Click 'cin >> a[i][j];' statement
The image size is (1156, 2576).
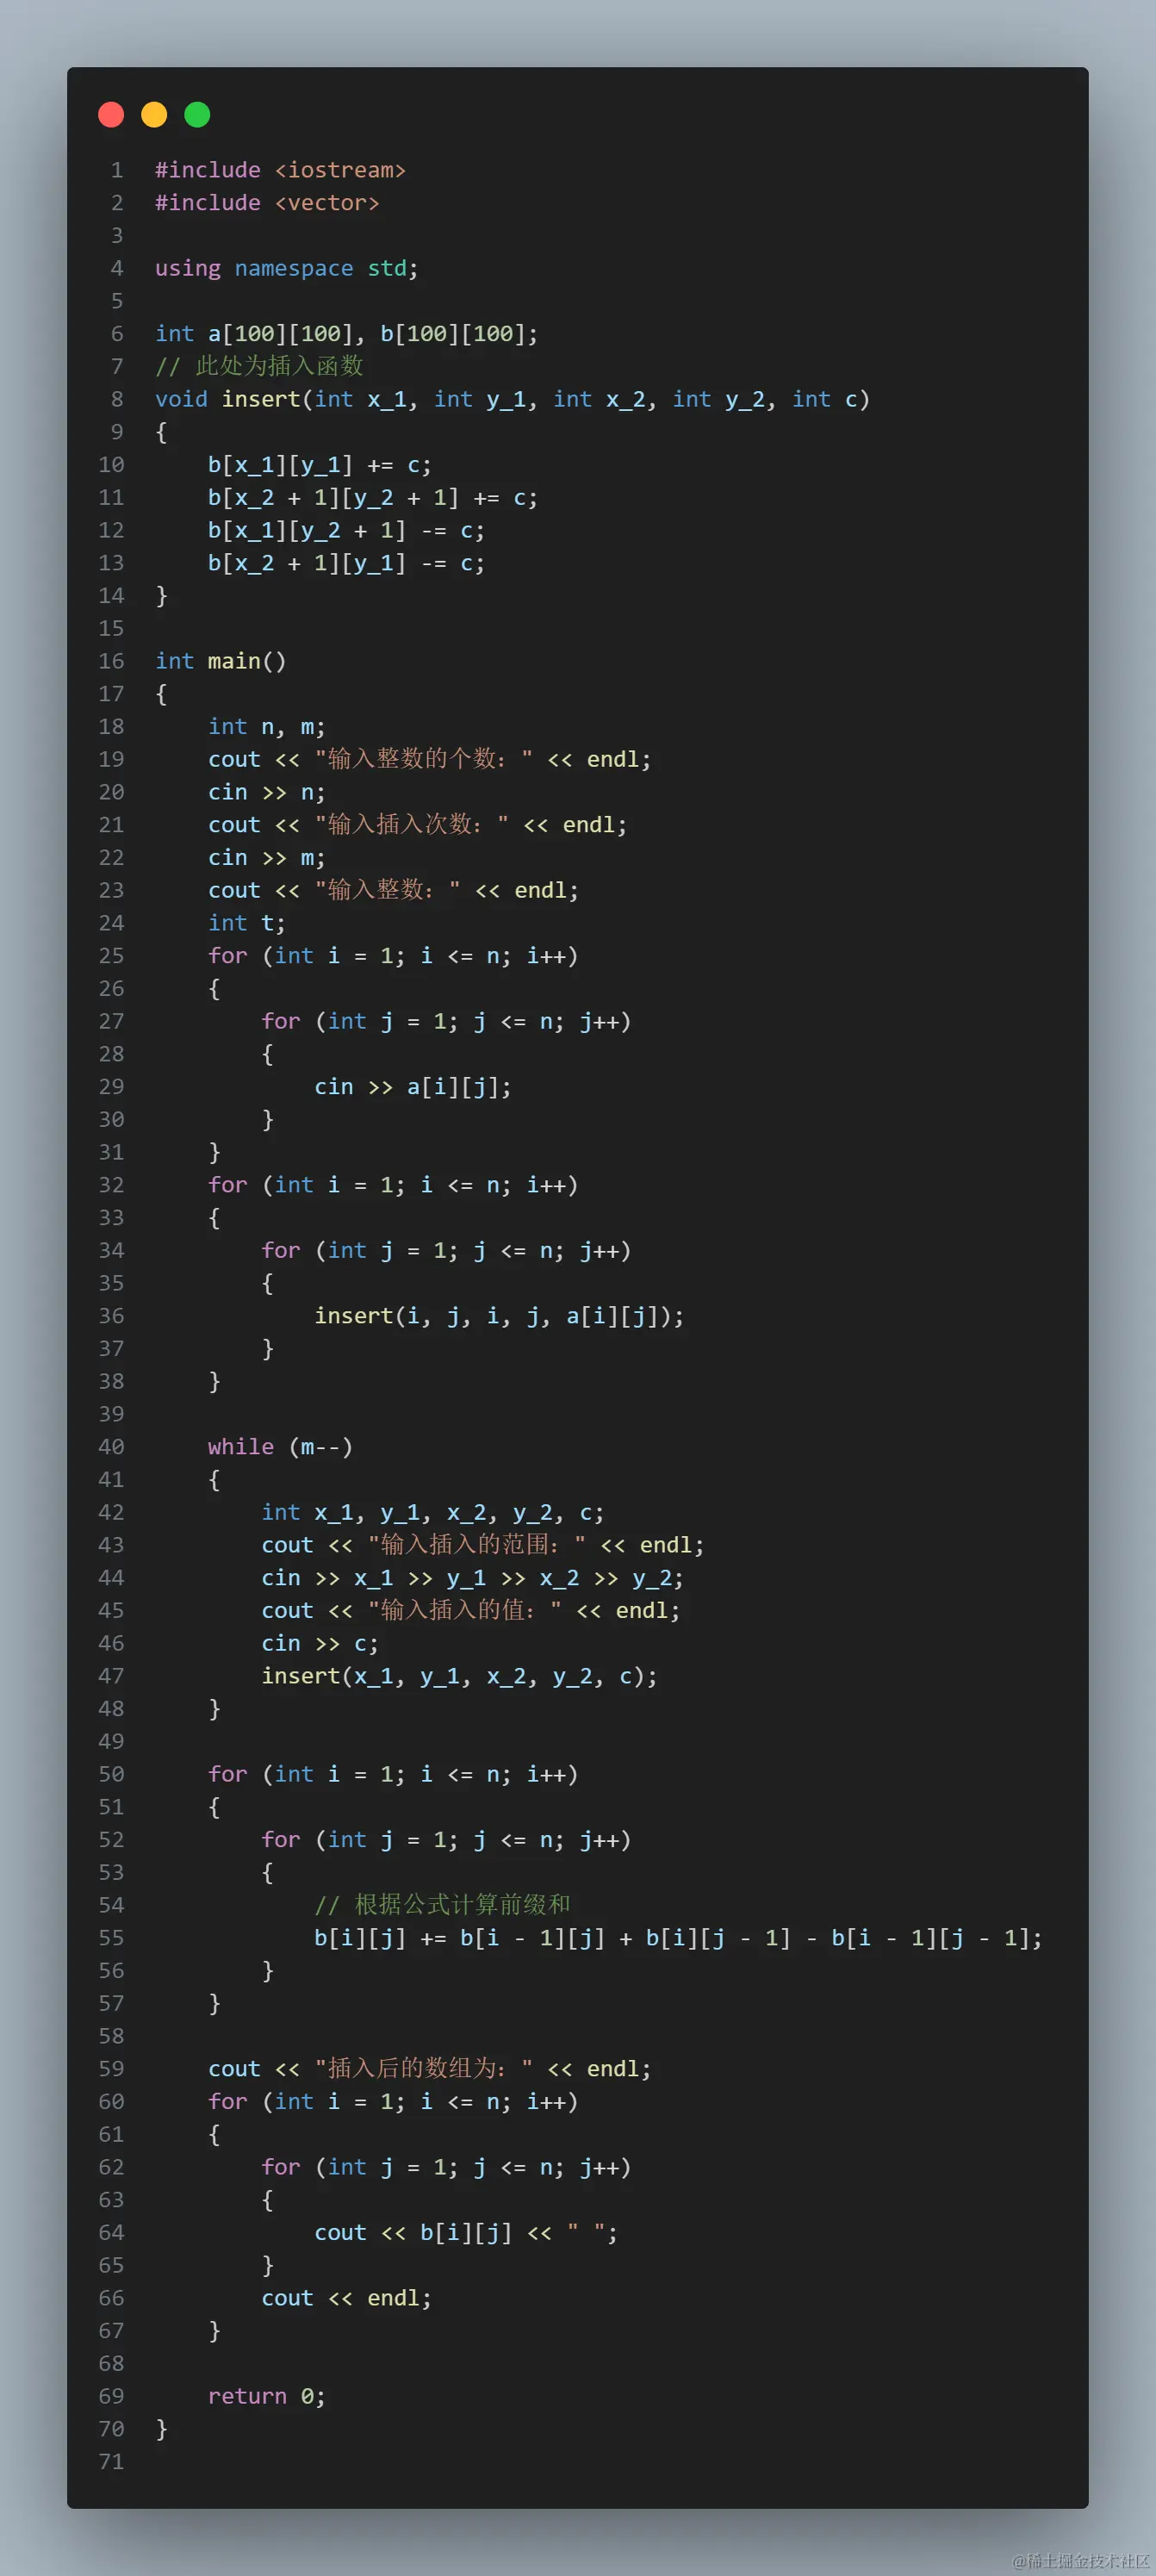pos(412,1087)
